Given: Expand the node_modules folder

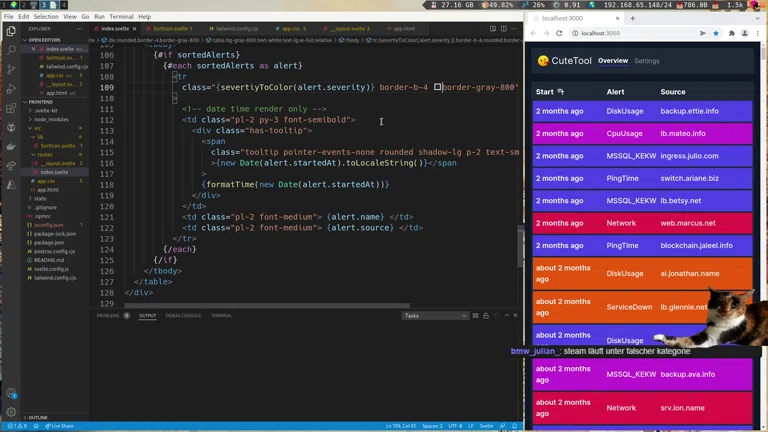Looking at the screenshot, I should pyautogui.click(x=51, y=120).
